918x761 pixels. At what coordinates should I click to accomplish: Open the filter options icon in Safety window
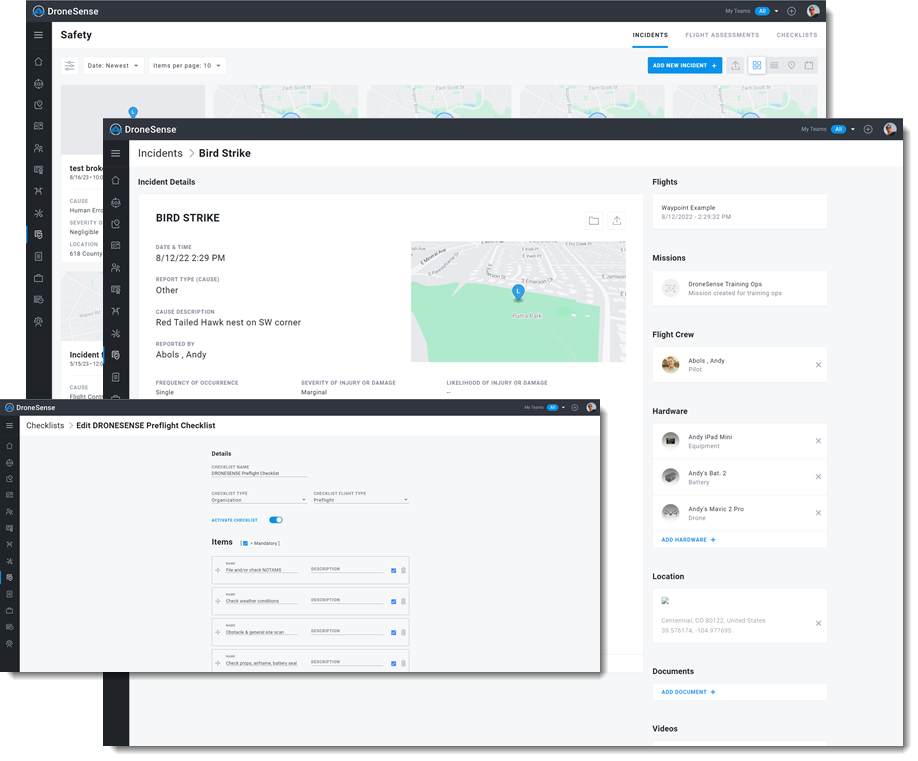(70, 66)
